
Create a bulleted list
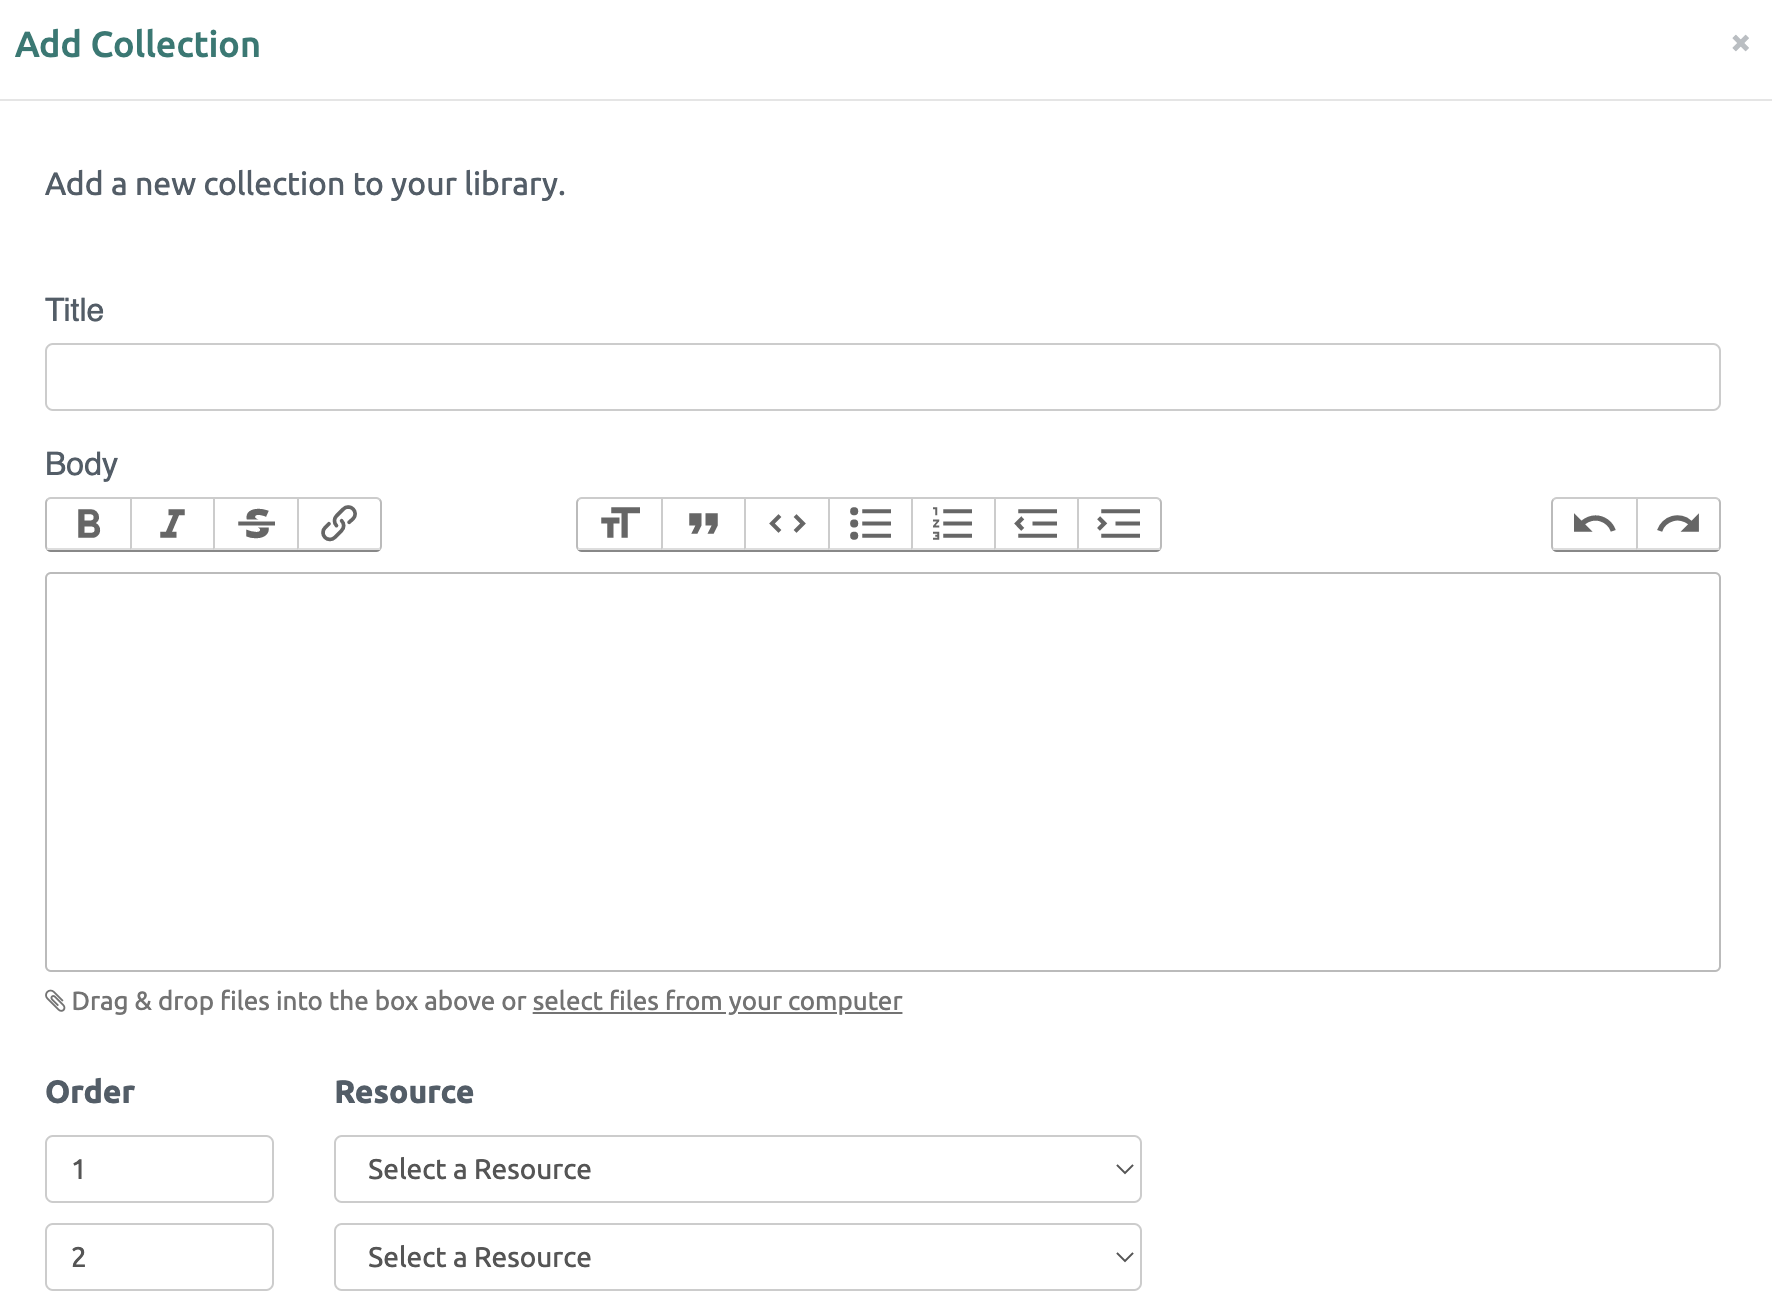coord(870,524)
